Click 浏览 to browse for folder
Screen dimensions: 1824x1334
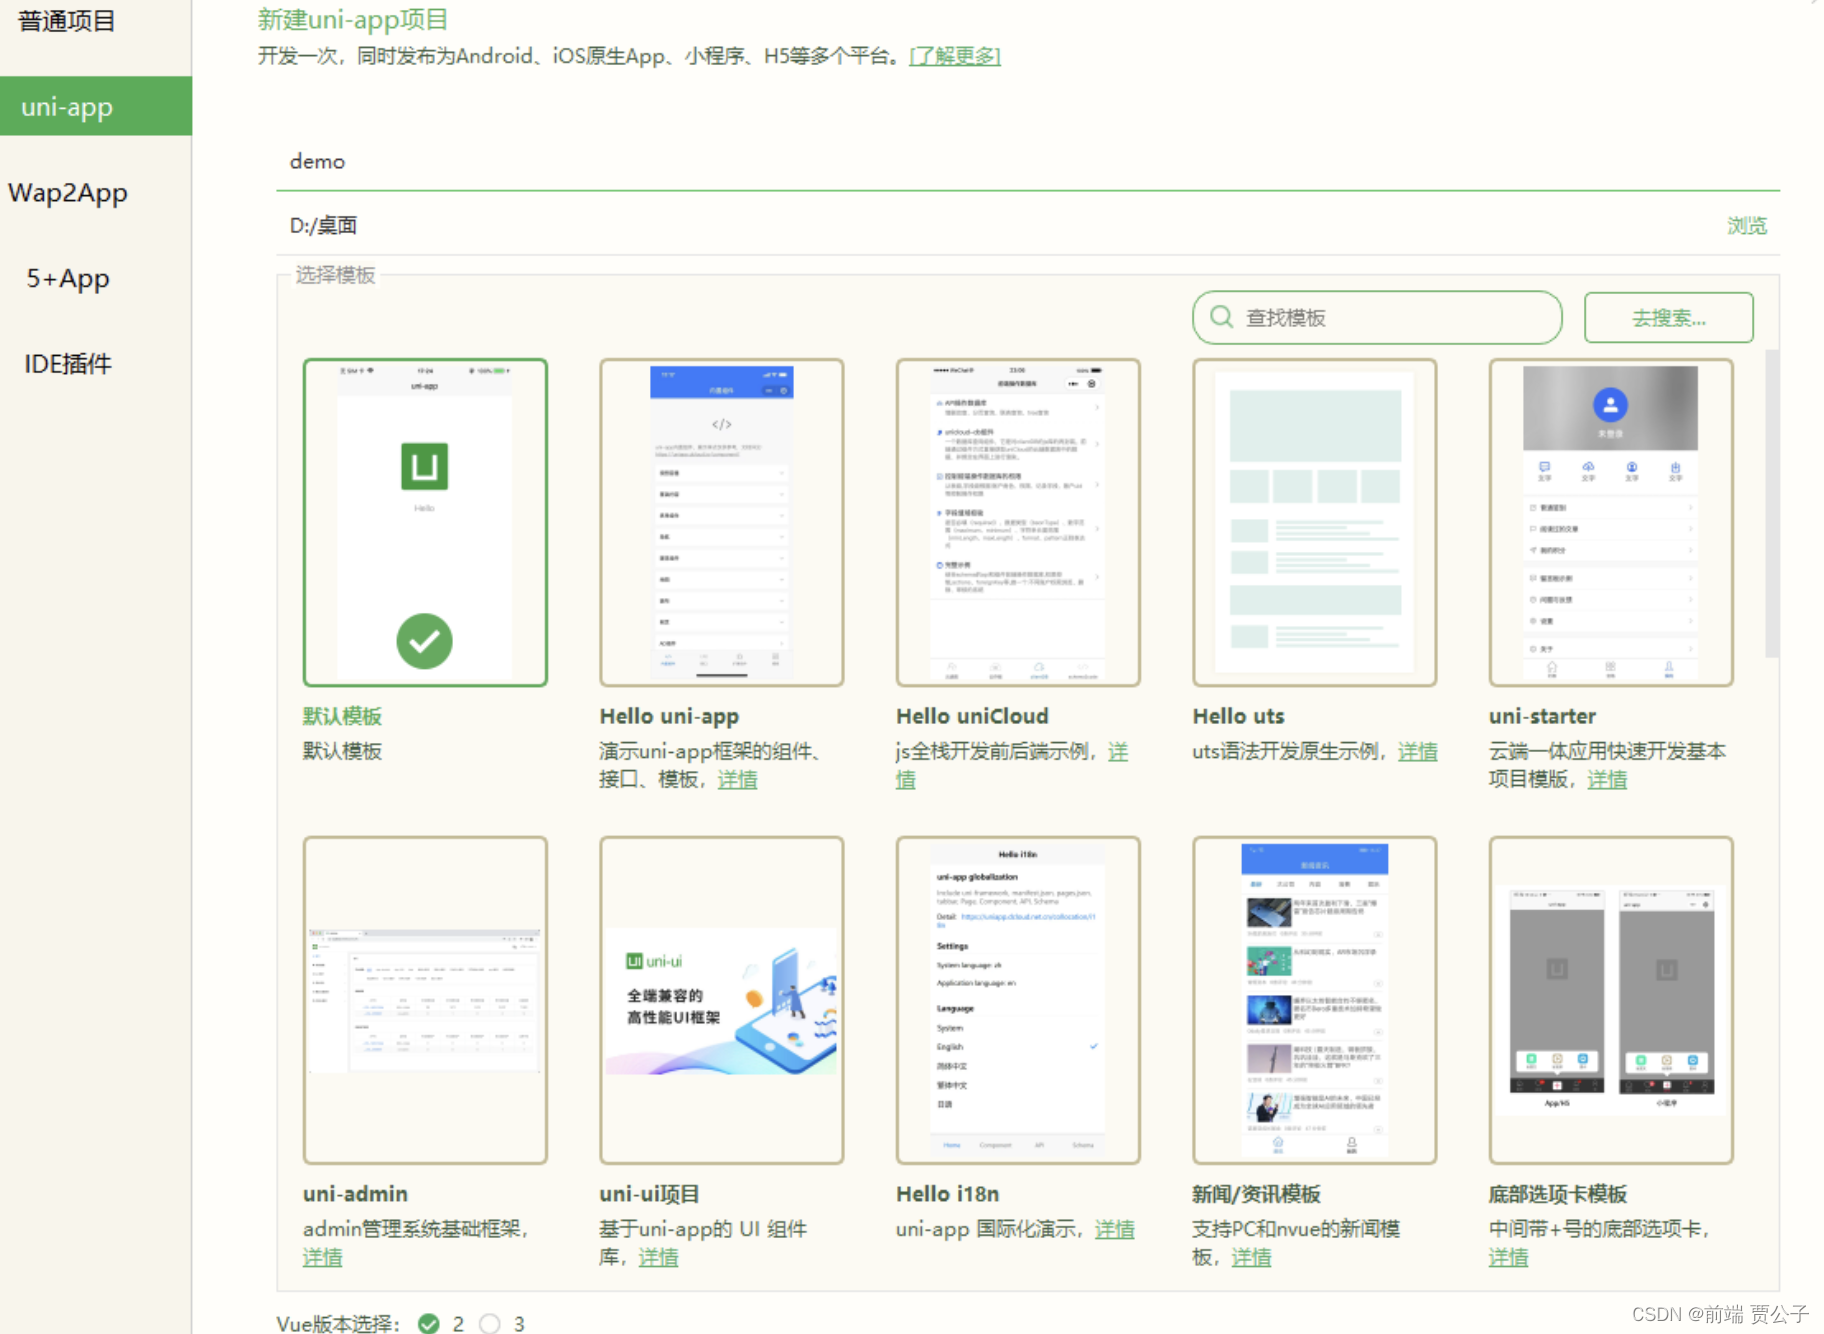1747,226
